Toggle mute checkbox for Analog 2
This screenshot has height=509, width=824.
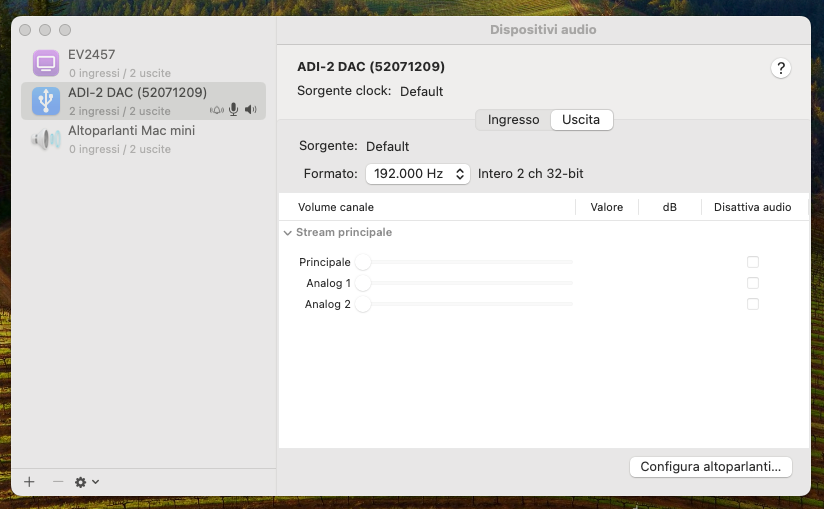point(753,304)
